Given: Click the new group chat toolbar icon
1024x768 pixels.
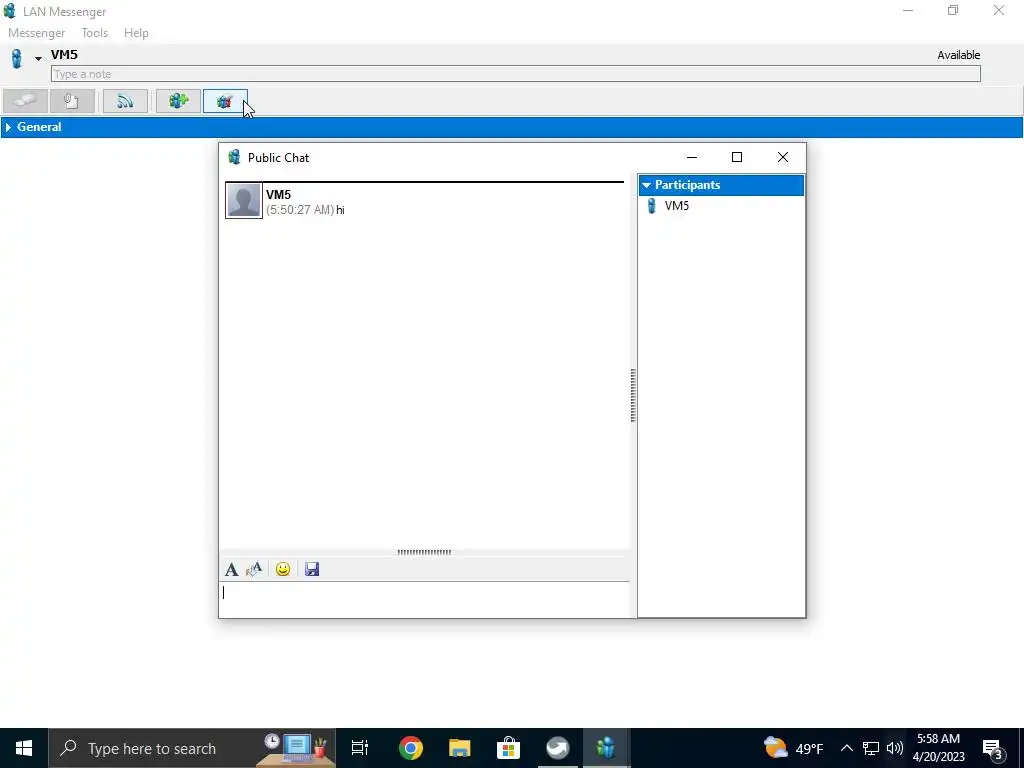Looking at the screenshot, I should [x=178, y=101].
